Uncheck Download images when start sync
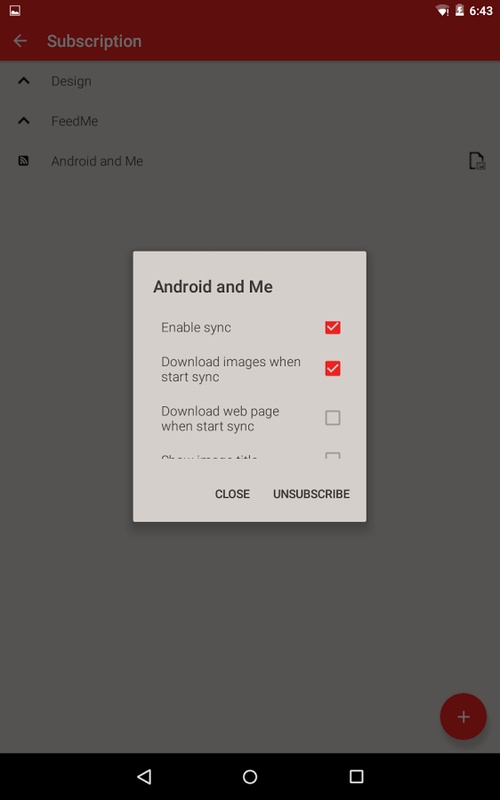 point(333,368)
